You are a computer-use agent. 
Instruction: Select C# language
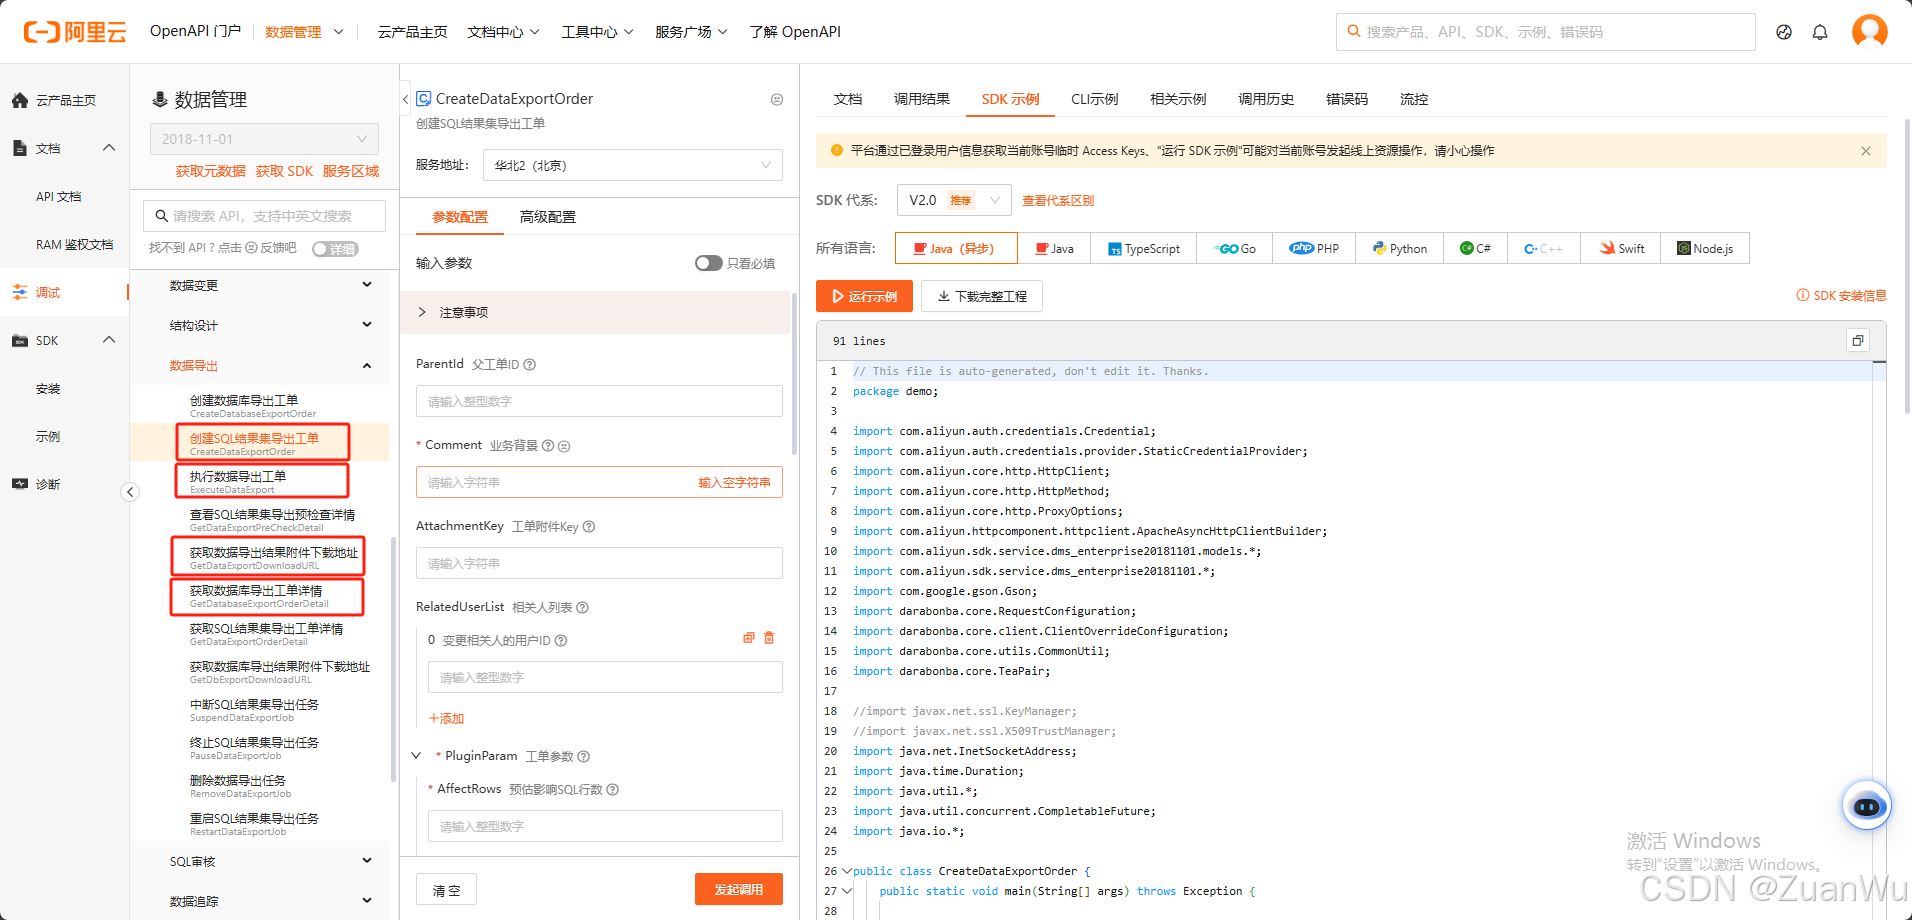pos(1475,248)
